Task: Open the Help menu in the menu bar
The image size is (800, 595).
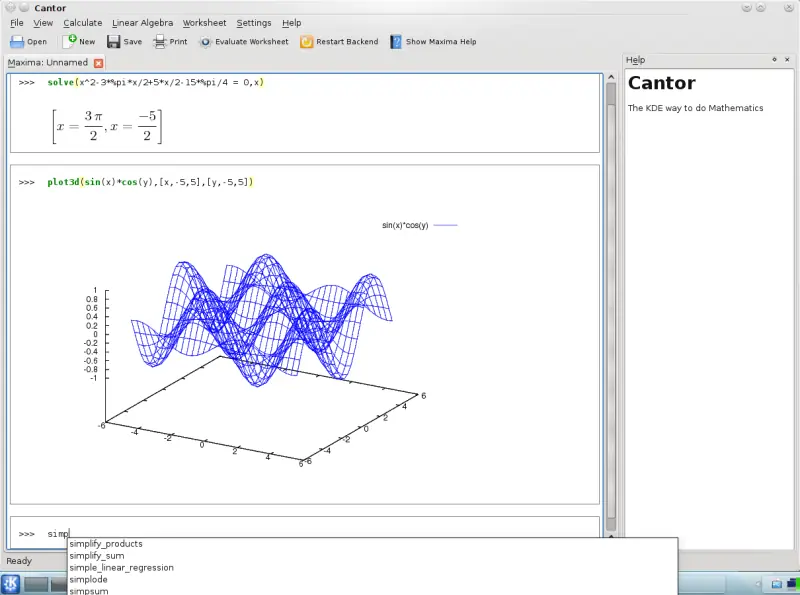Action: [291, 23]
